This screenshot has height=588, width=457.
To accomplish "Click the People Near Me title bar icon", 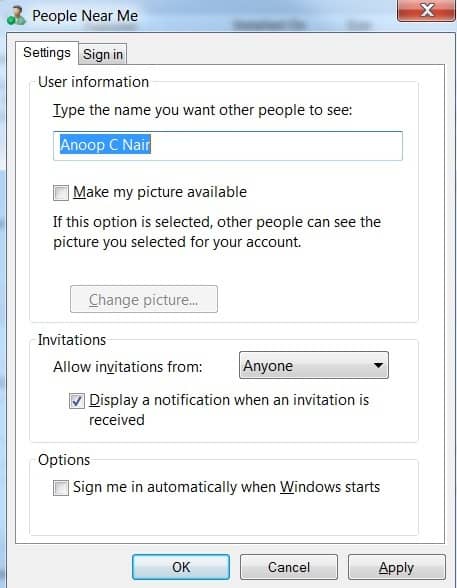I will (x=16, y=16).
